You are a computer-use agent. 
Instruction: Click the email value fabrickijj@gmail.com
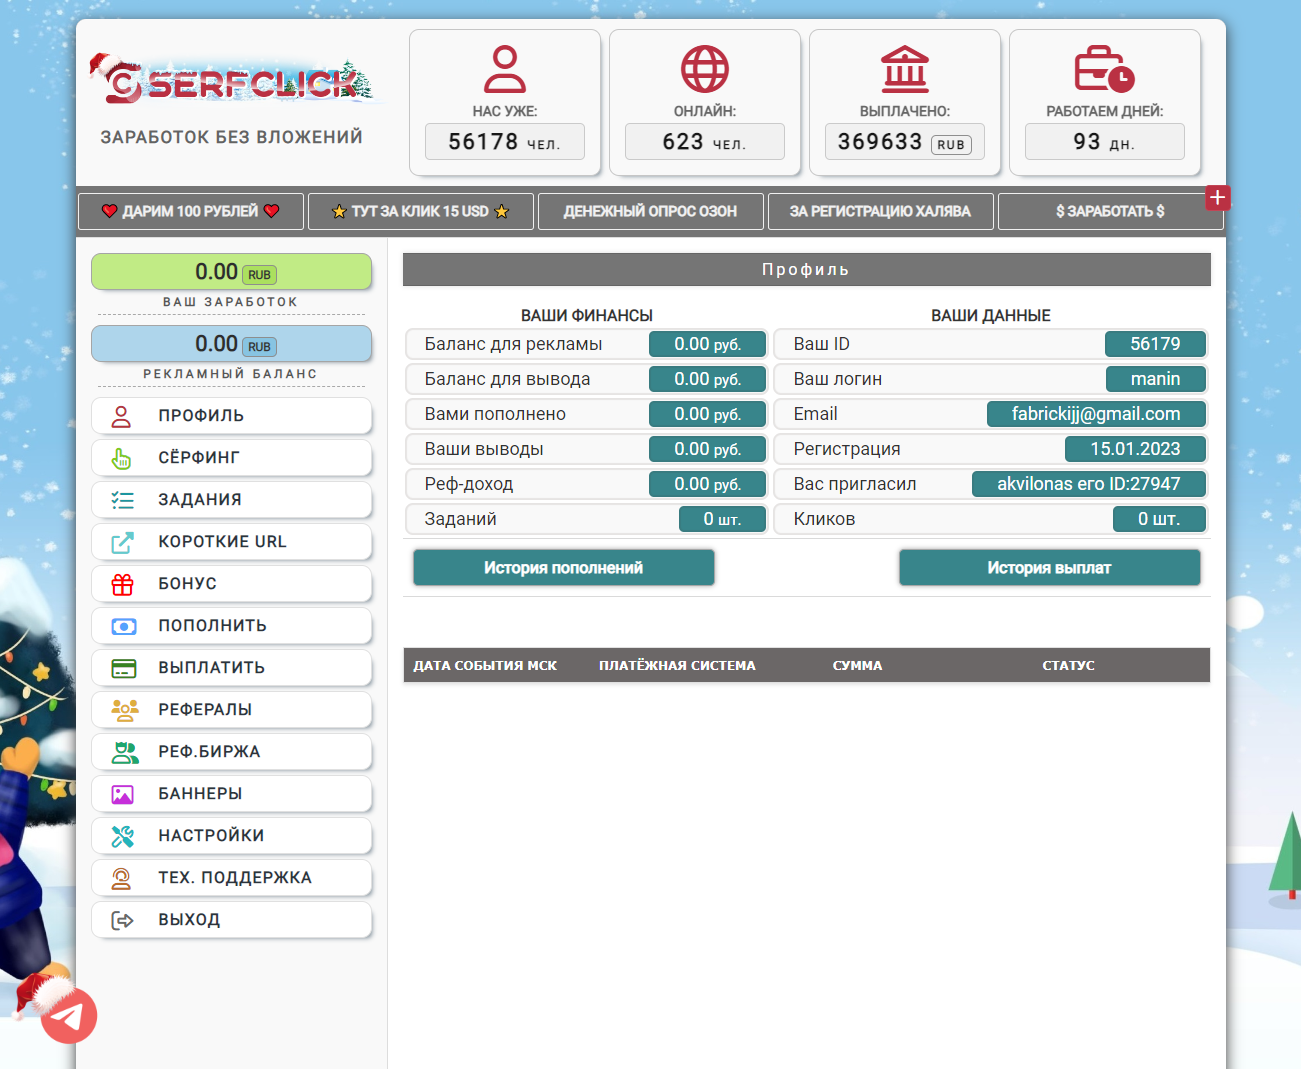(x=1096, y=414)
